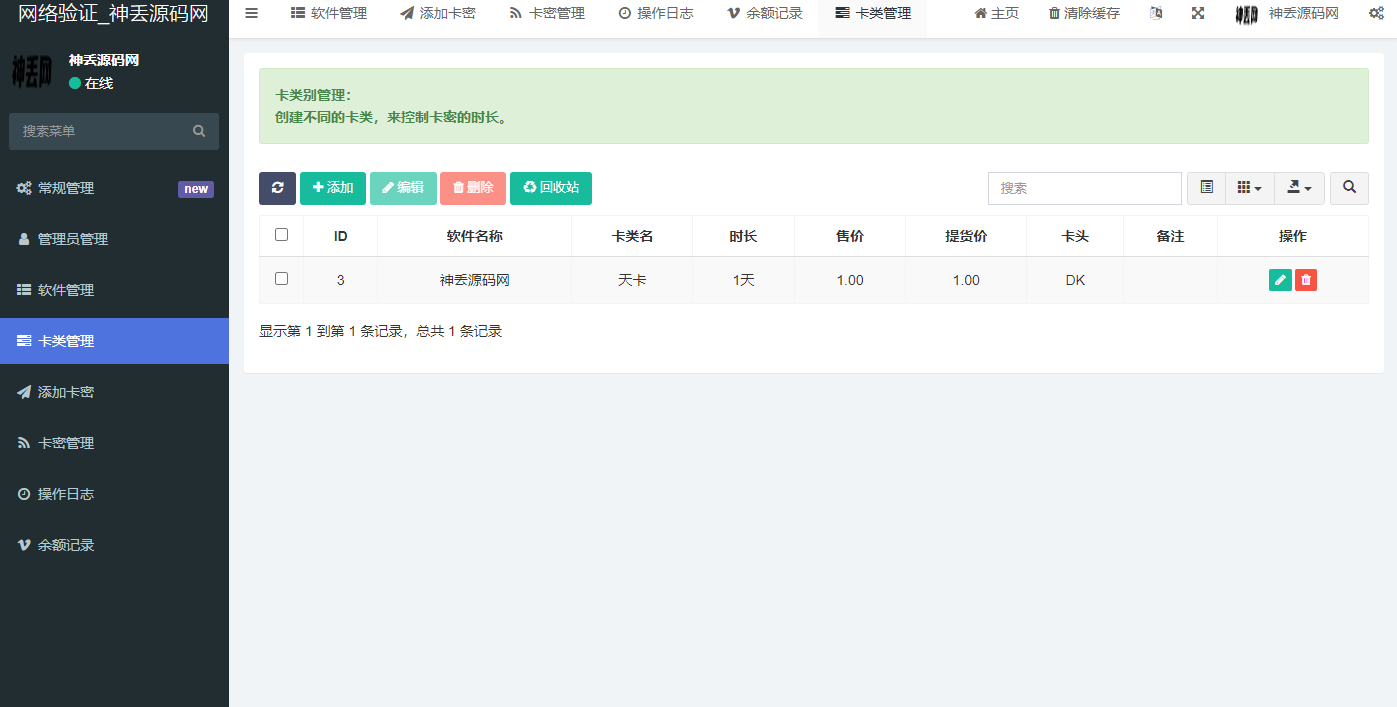This screenshot has width=1397, height=707.
Task: Click 清除缓存 in the top navbar
Action: (1083, 13)
